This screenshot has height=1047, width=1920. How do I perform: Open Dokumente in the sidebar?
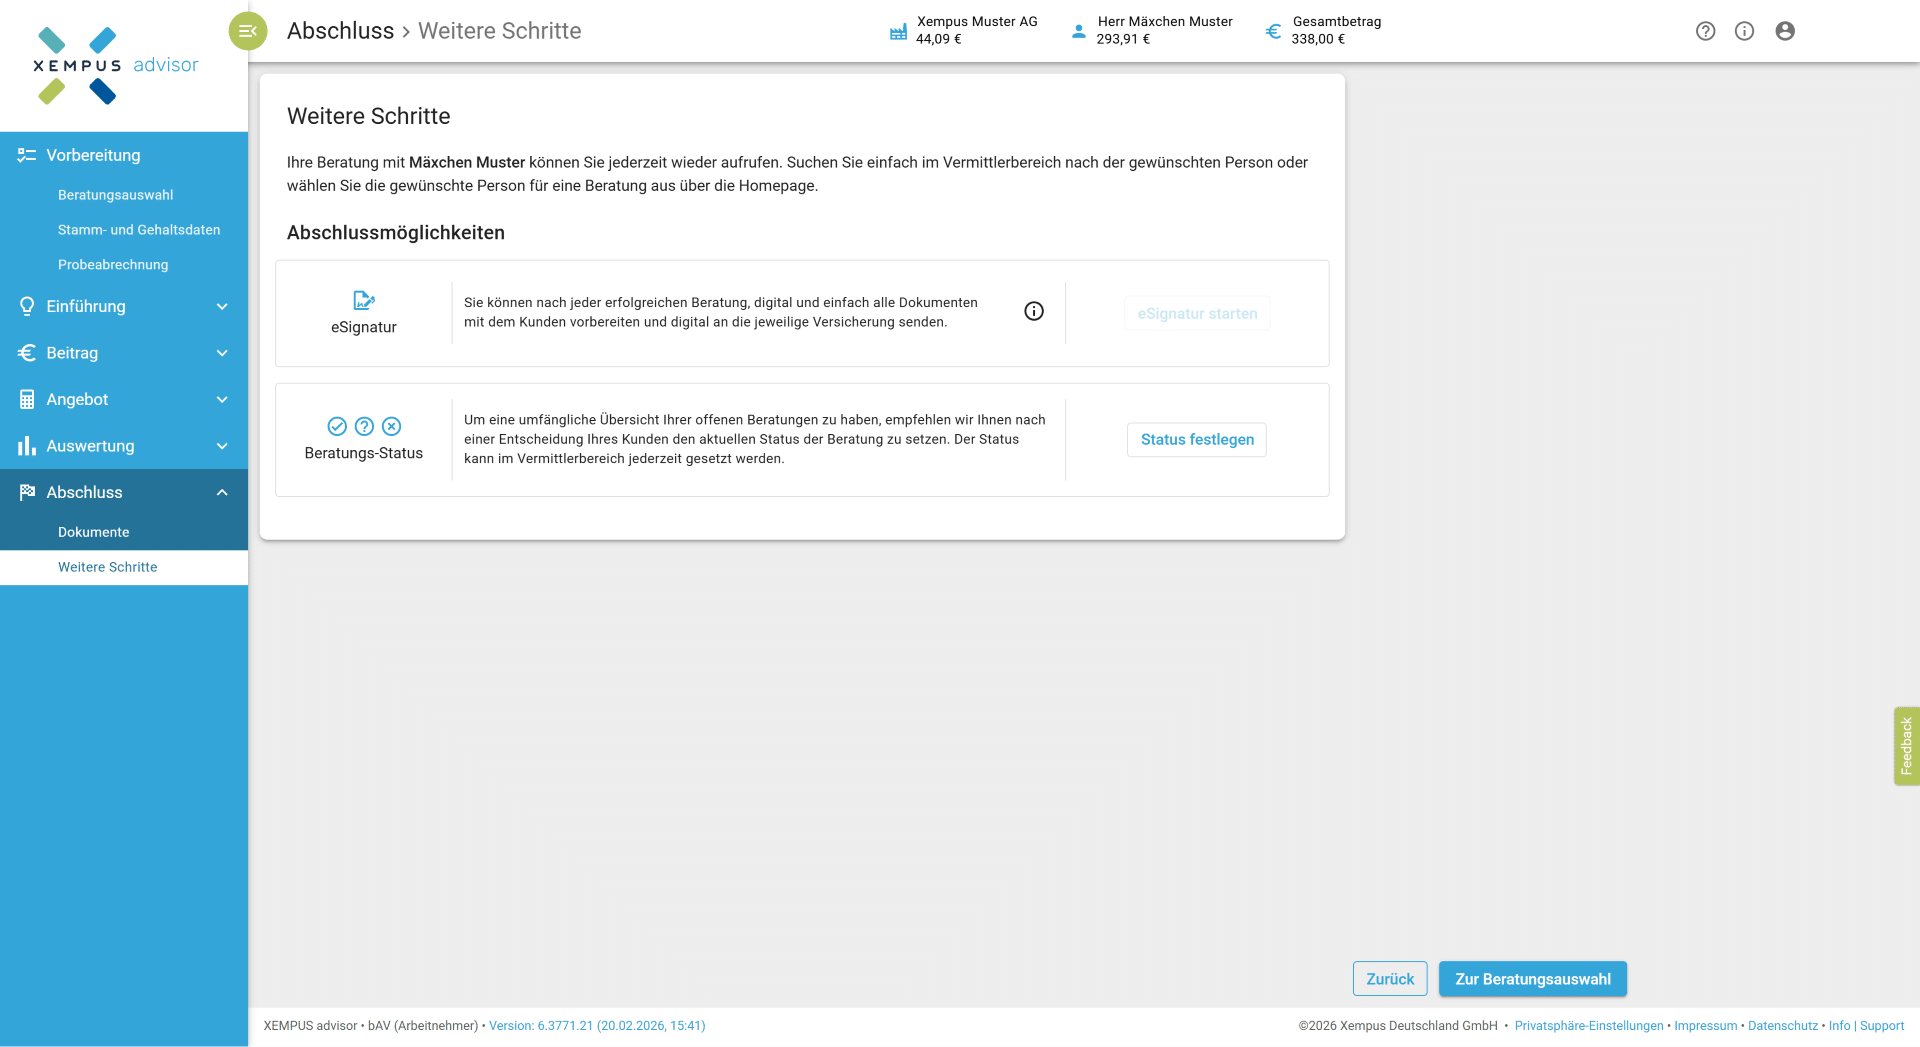click(x=94, y=532)
